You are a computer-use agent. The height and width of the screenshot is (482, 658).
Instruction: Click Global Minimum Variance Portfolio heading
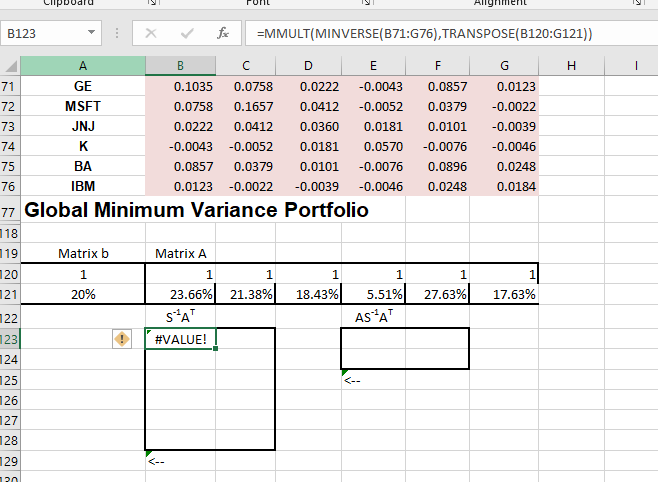tap(196, 210)
